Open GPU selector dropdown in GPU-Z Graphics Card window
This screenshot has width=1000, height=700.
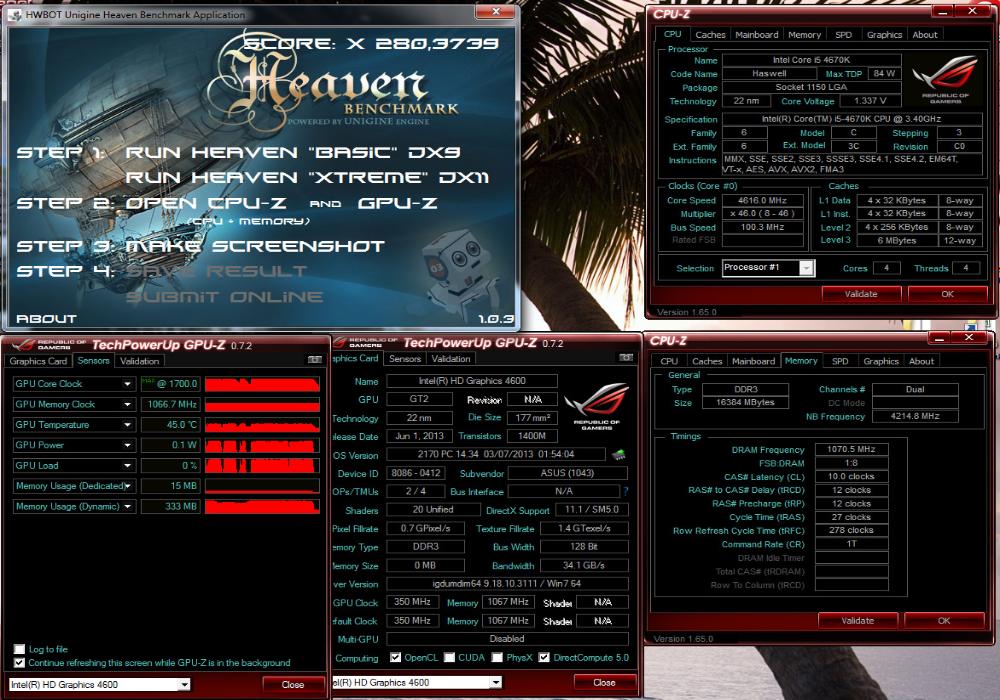tap(496, 683)
